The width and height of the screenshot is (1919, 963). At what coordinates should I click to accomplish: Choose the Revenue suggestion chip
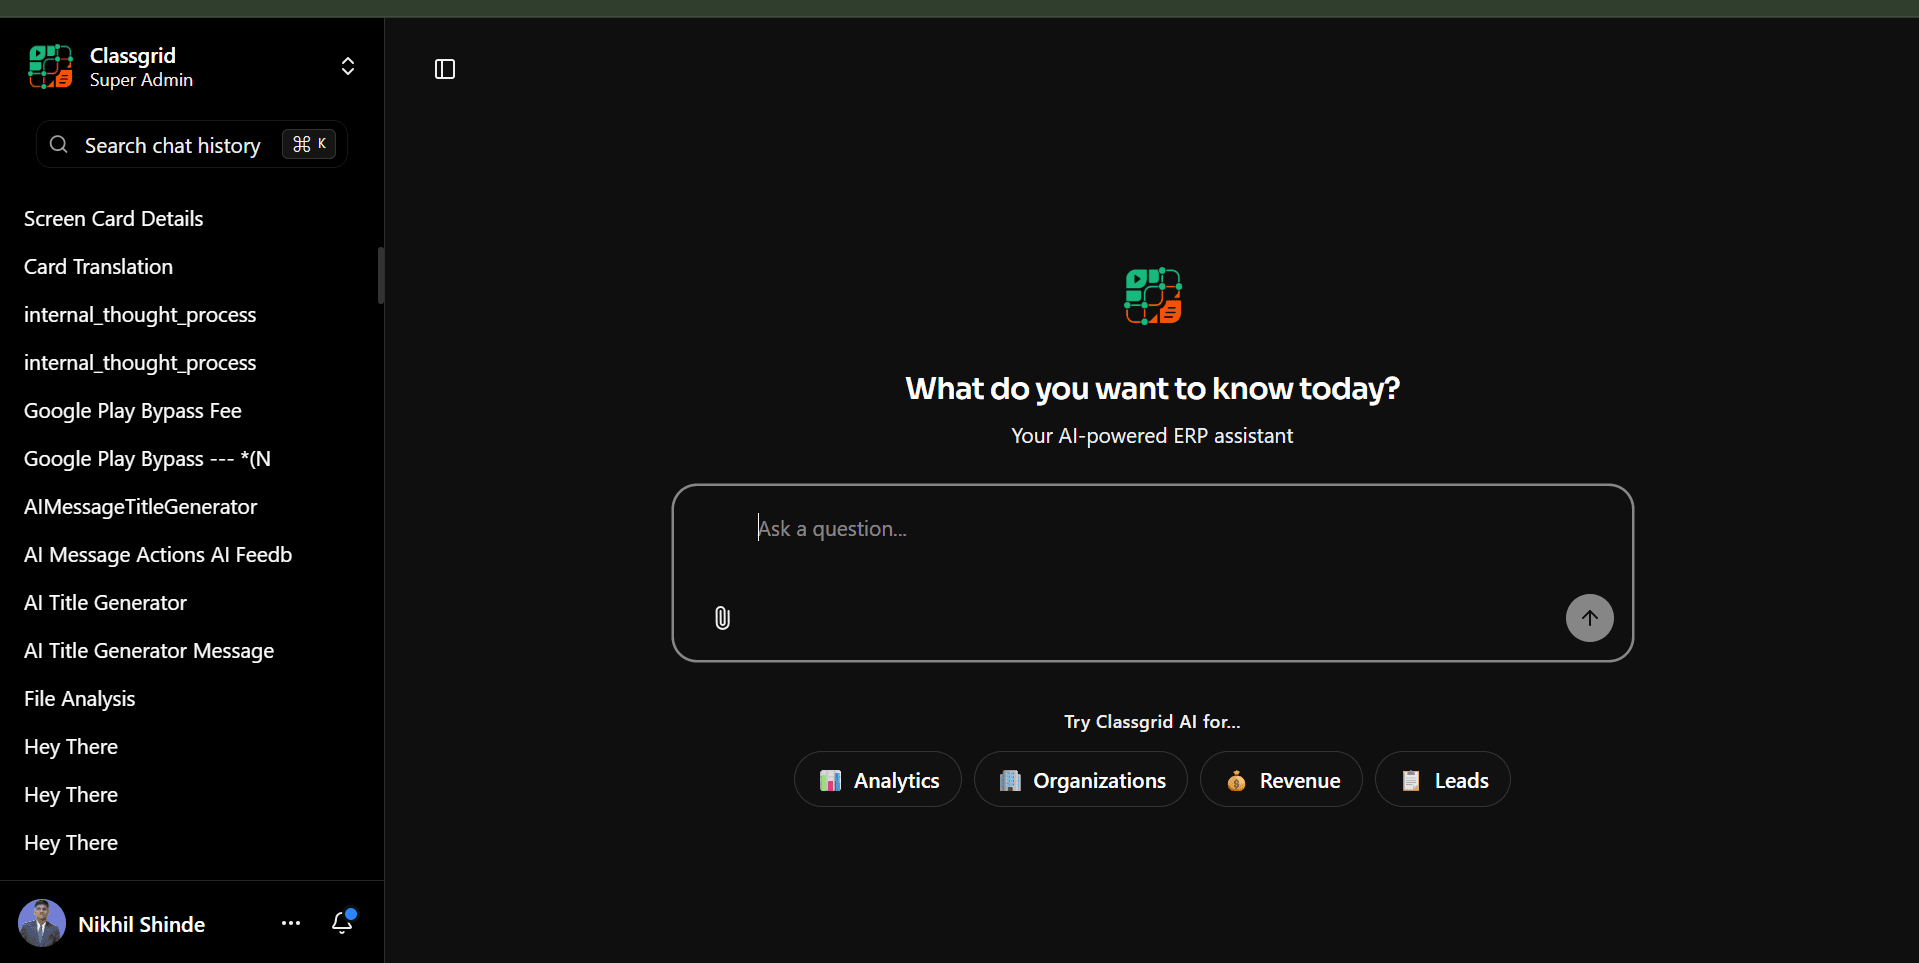pyautogui.click(x=1281, y=780)
